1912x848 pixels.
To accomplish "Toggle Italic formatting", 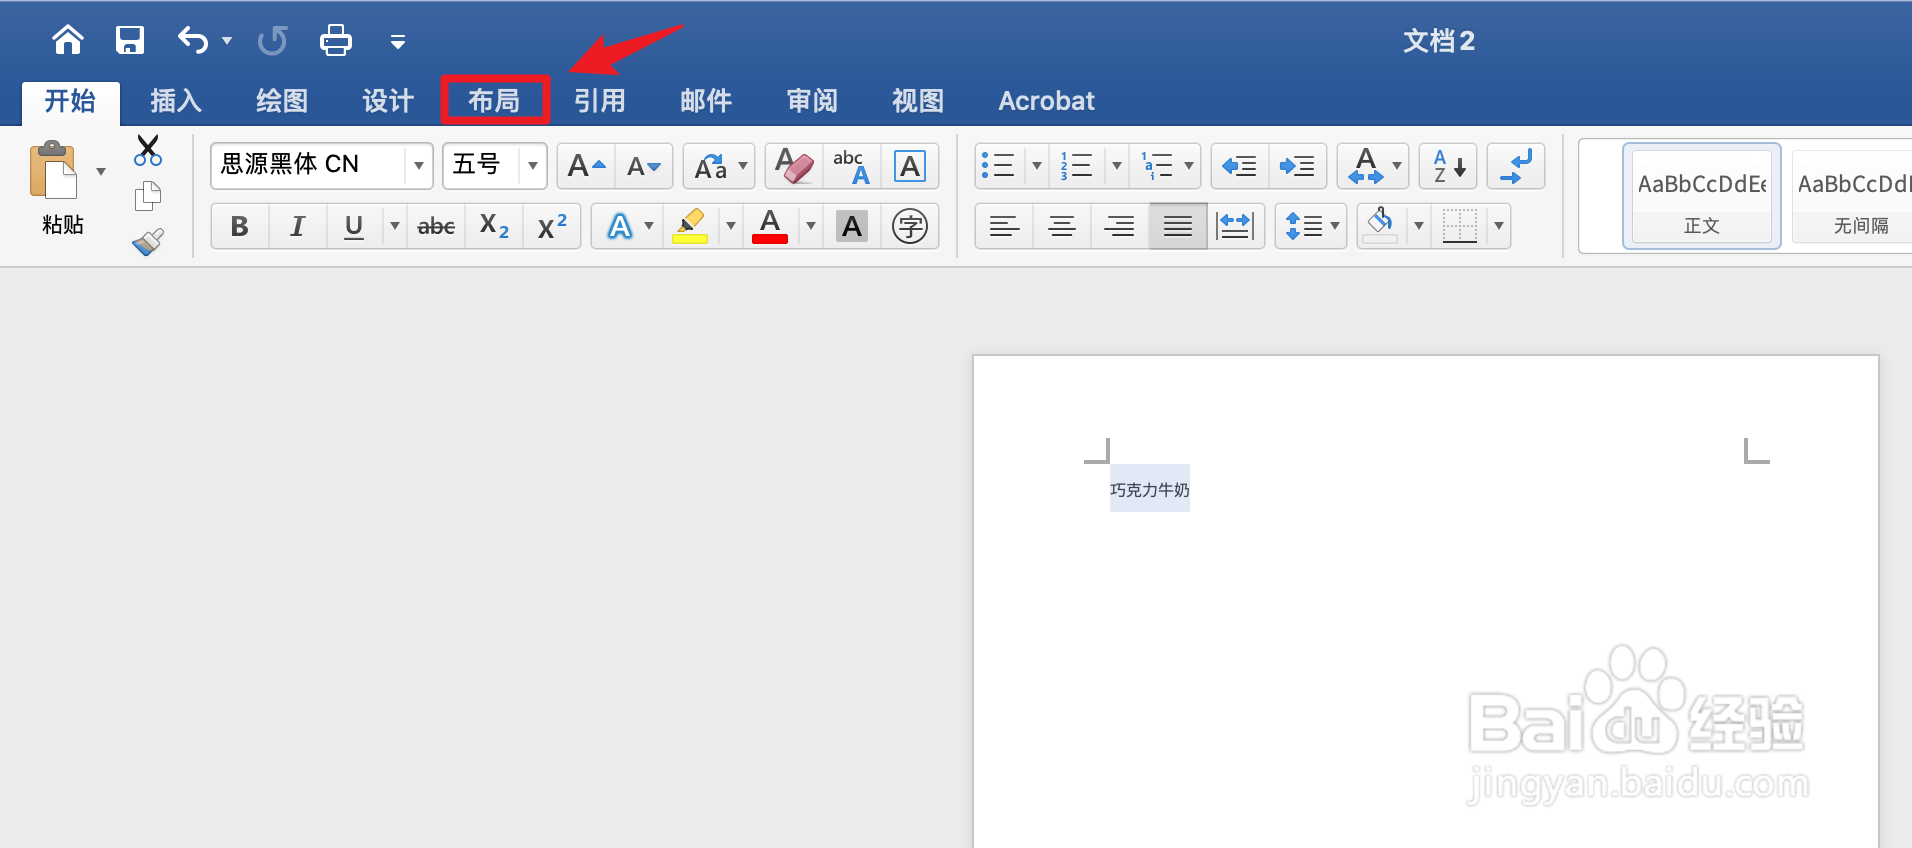I will coord(297,226).
